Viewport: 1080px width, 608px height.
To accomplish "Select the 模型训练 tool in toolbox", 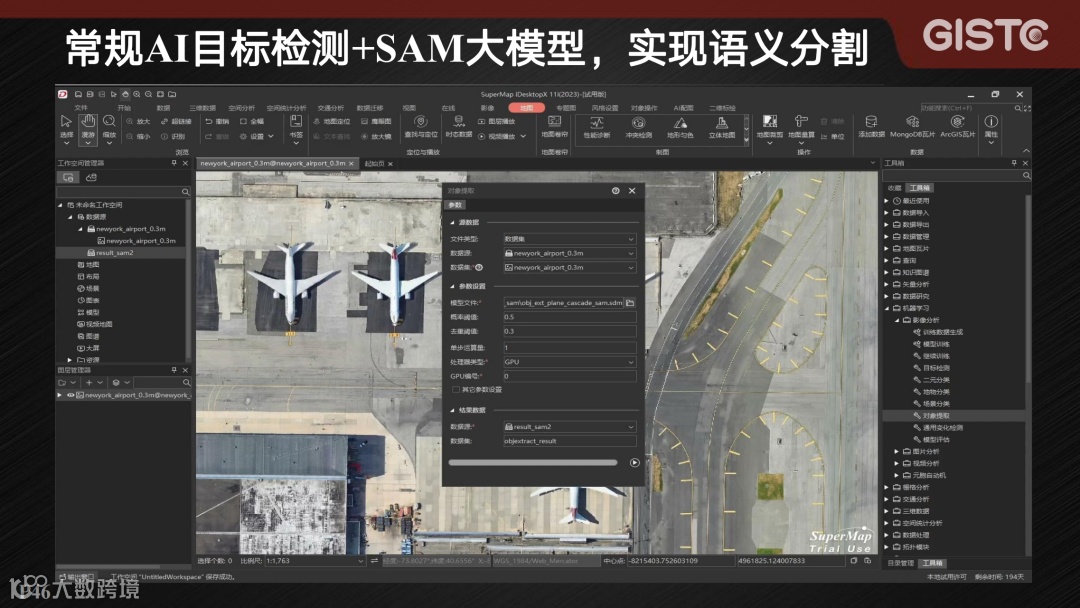I will (936, 344).
